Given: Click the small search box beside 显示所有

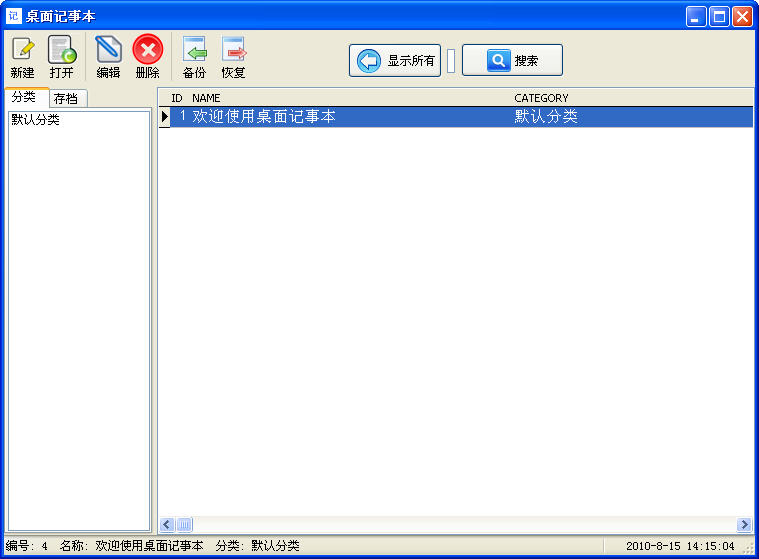Looking at the screenshot, I should pyautogui.click(x=450, y=61).
